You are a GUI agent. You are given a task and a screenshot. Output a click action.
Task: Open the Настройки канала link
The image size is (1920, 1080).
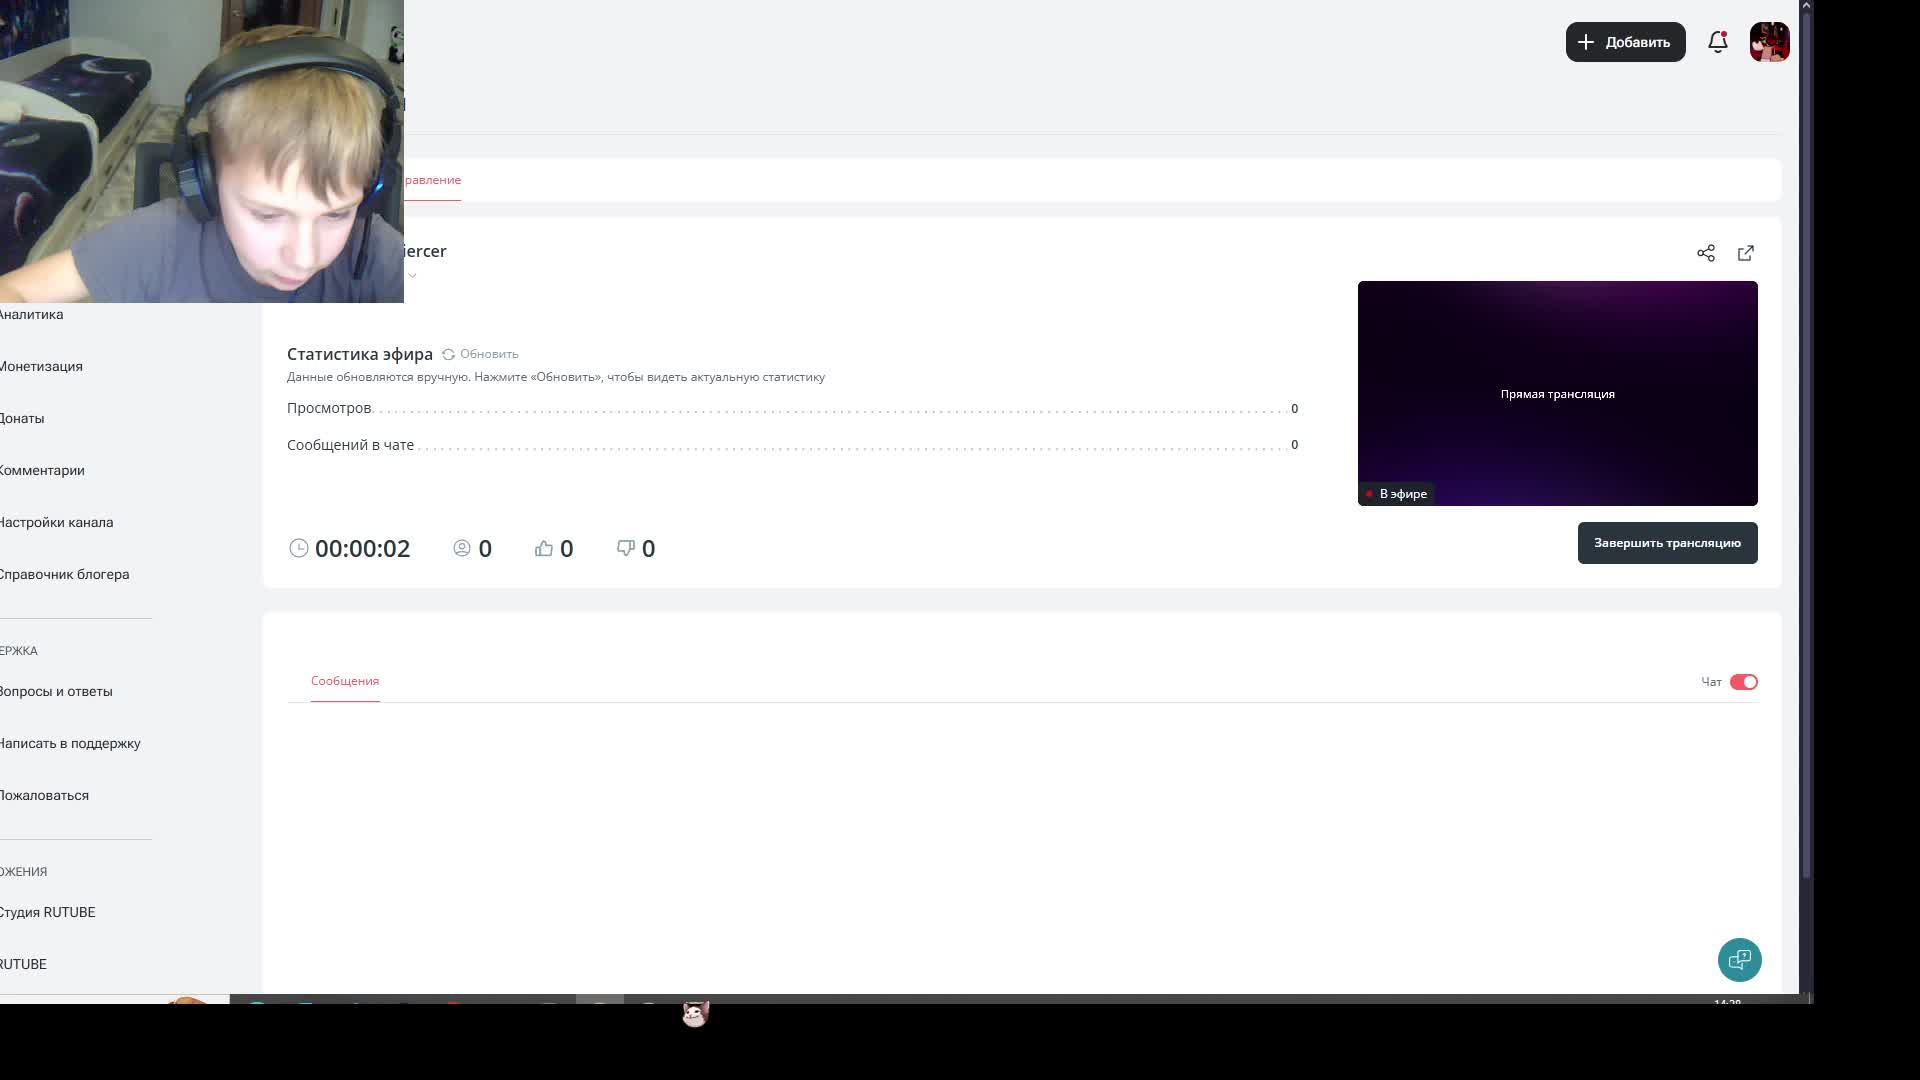pos(57,522)
